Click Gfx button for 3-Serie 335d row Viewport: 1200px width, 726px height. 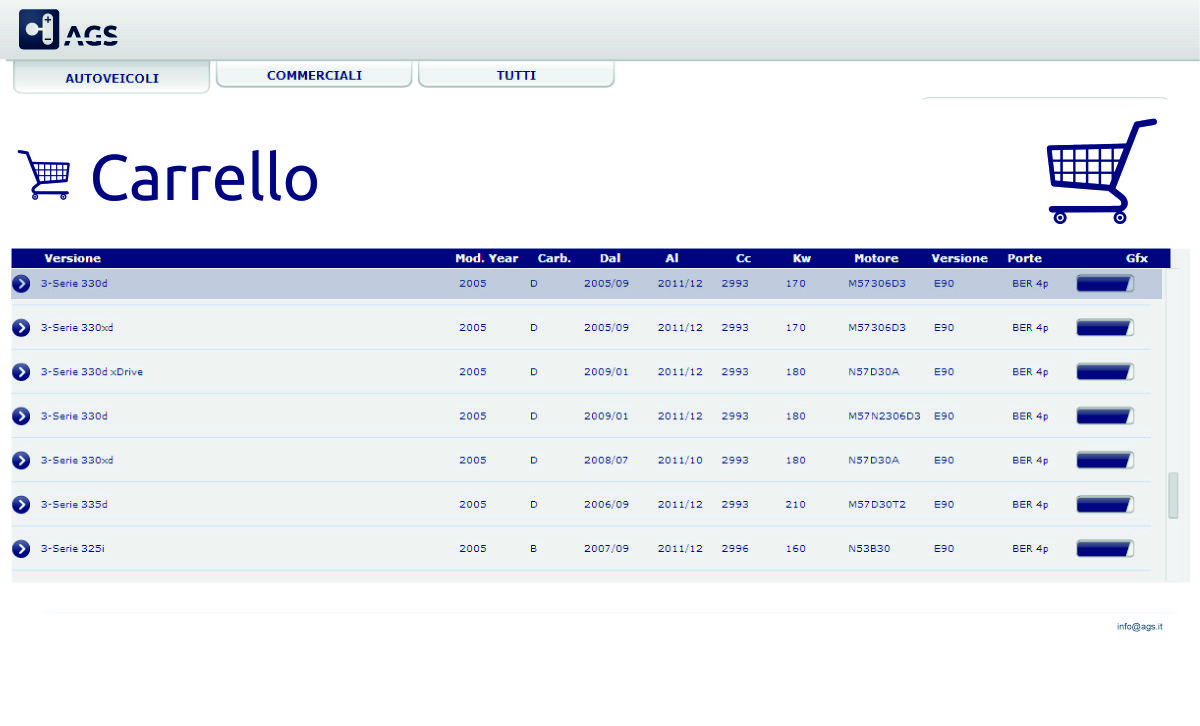click(1105, 505)
